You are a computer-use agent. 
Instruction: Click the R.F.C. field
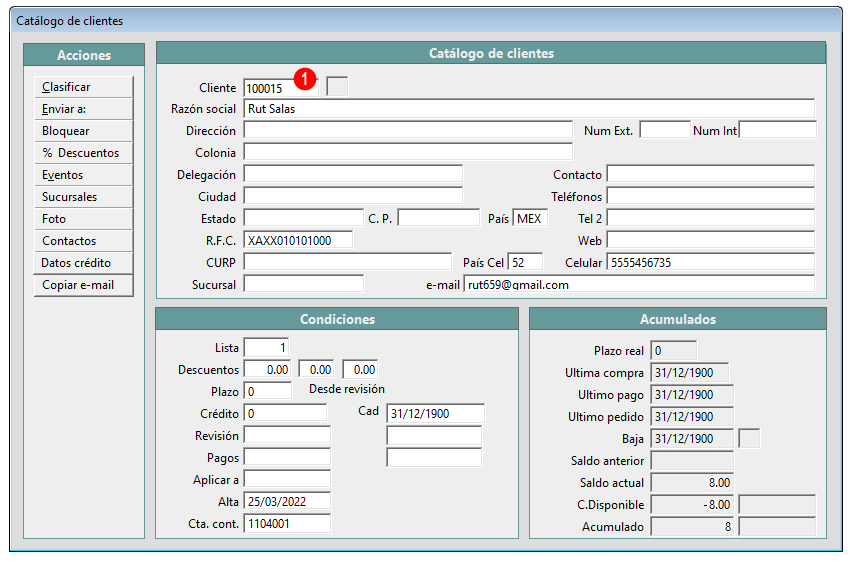(x=298, y=240)
